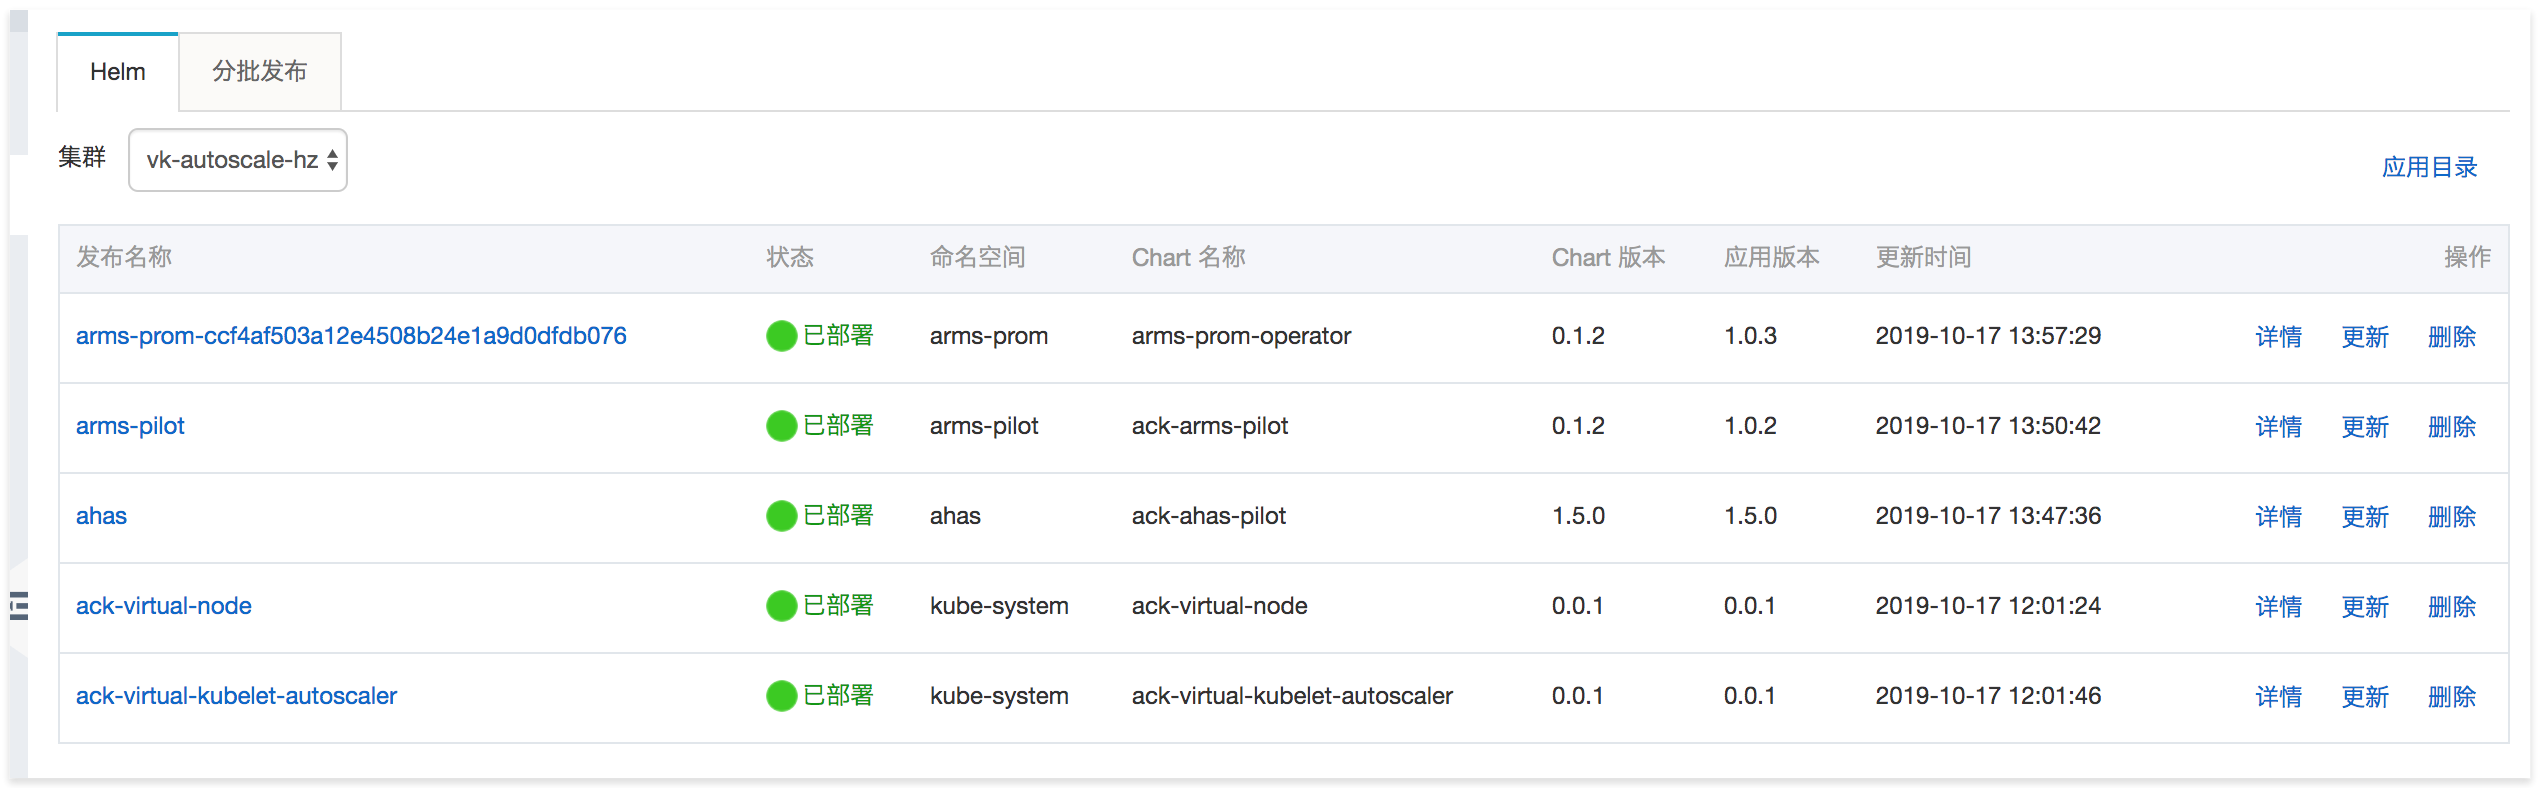This screenshot has width=2540, height=788.
Task: Click app version 1.0.2
Action: pos(1750,426)
